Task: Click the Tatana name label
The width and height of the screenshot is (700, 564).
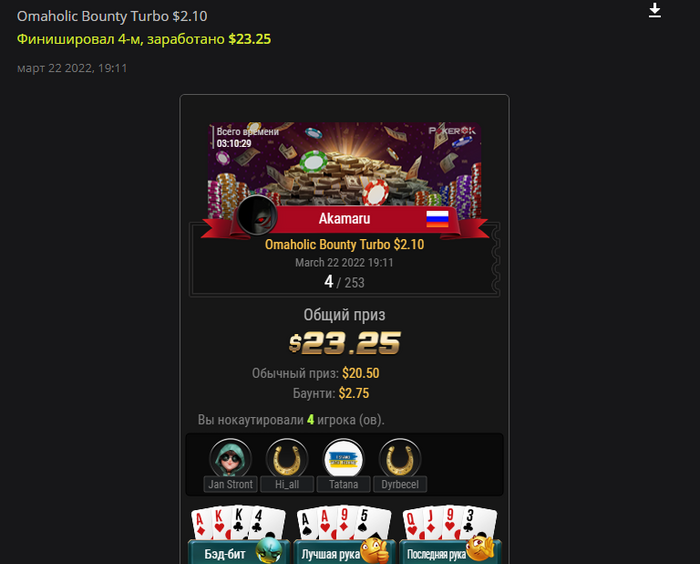Action: point(343,484)
